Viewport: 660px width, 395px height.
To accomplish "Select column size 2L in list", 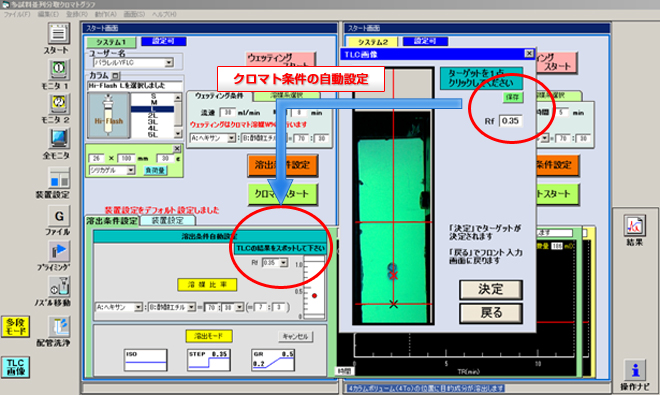I will pos(153,115).
